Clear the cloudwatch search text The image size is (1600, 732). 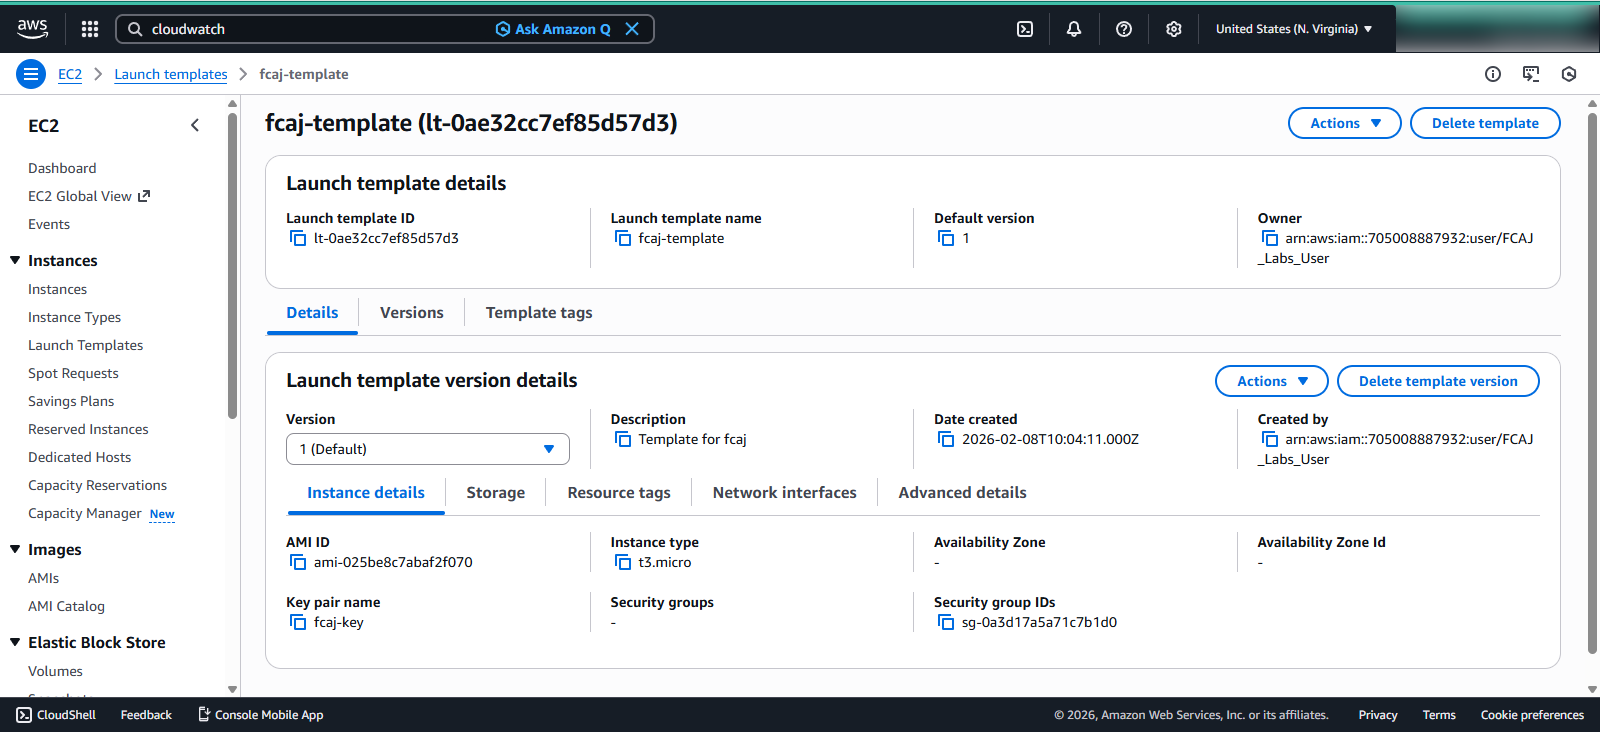click(632, 29)
